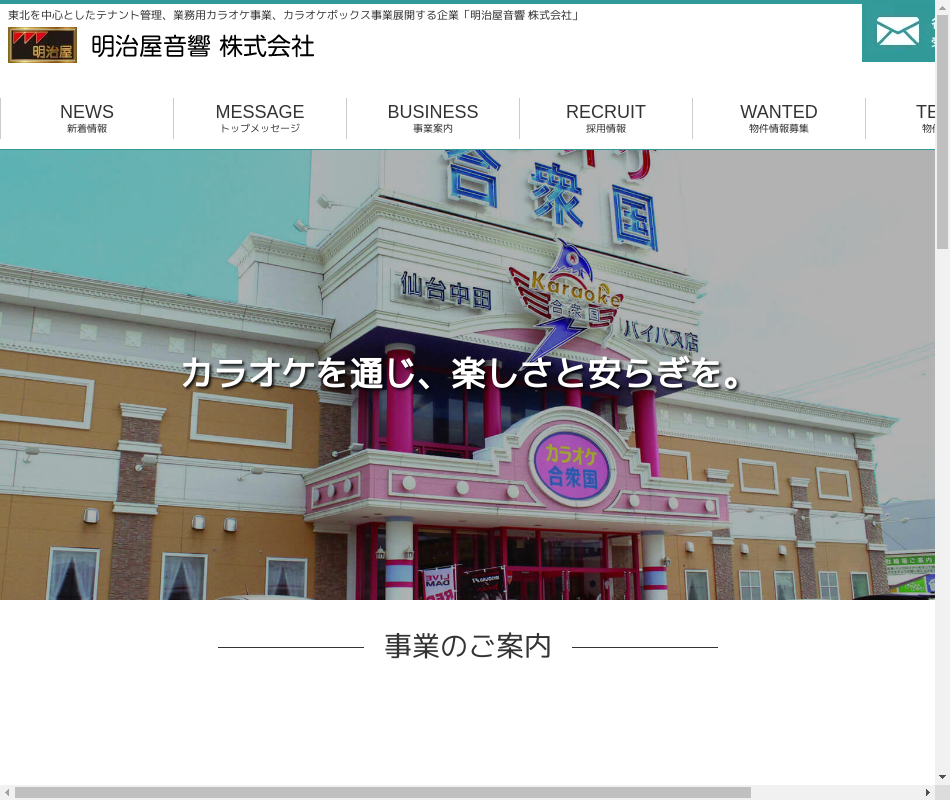Click the scroll right arrow
Screen dimensions: 950x800
(928, 793)
